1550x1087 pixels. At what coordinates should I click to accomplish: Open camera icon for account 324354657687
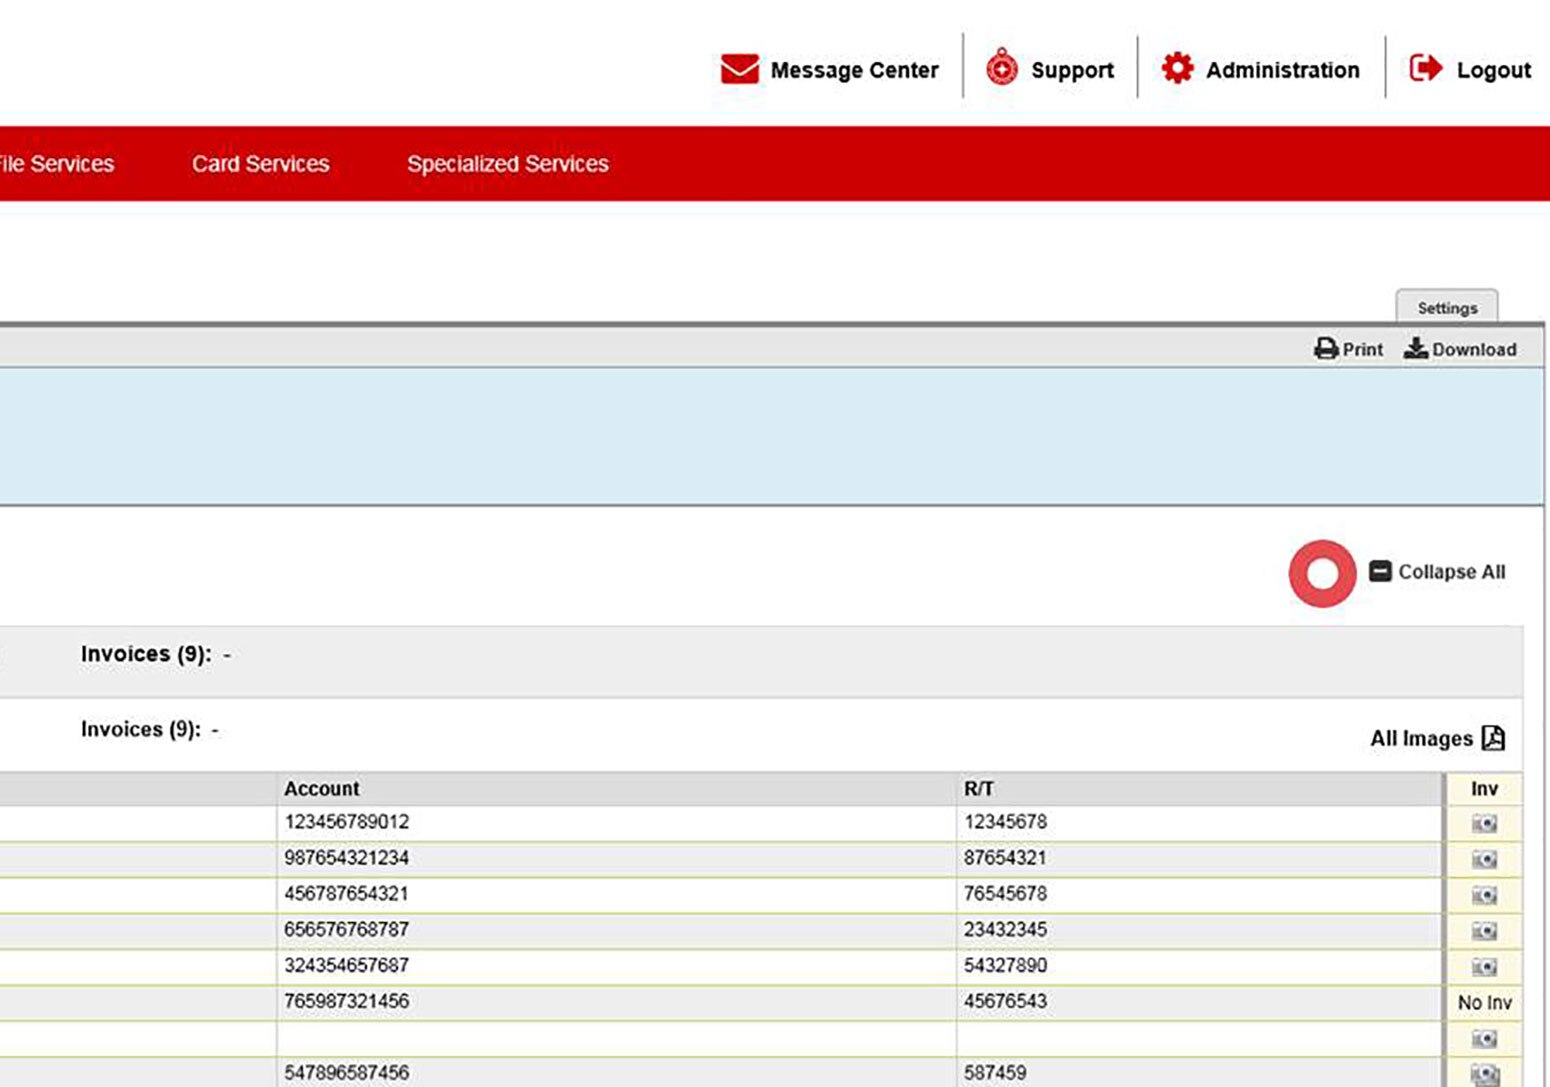point(1484,967)
